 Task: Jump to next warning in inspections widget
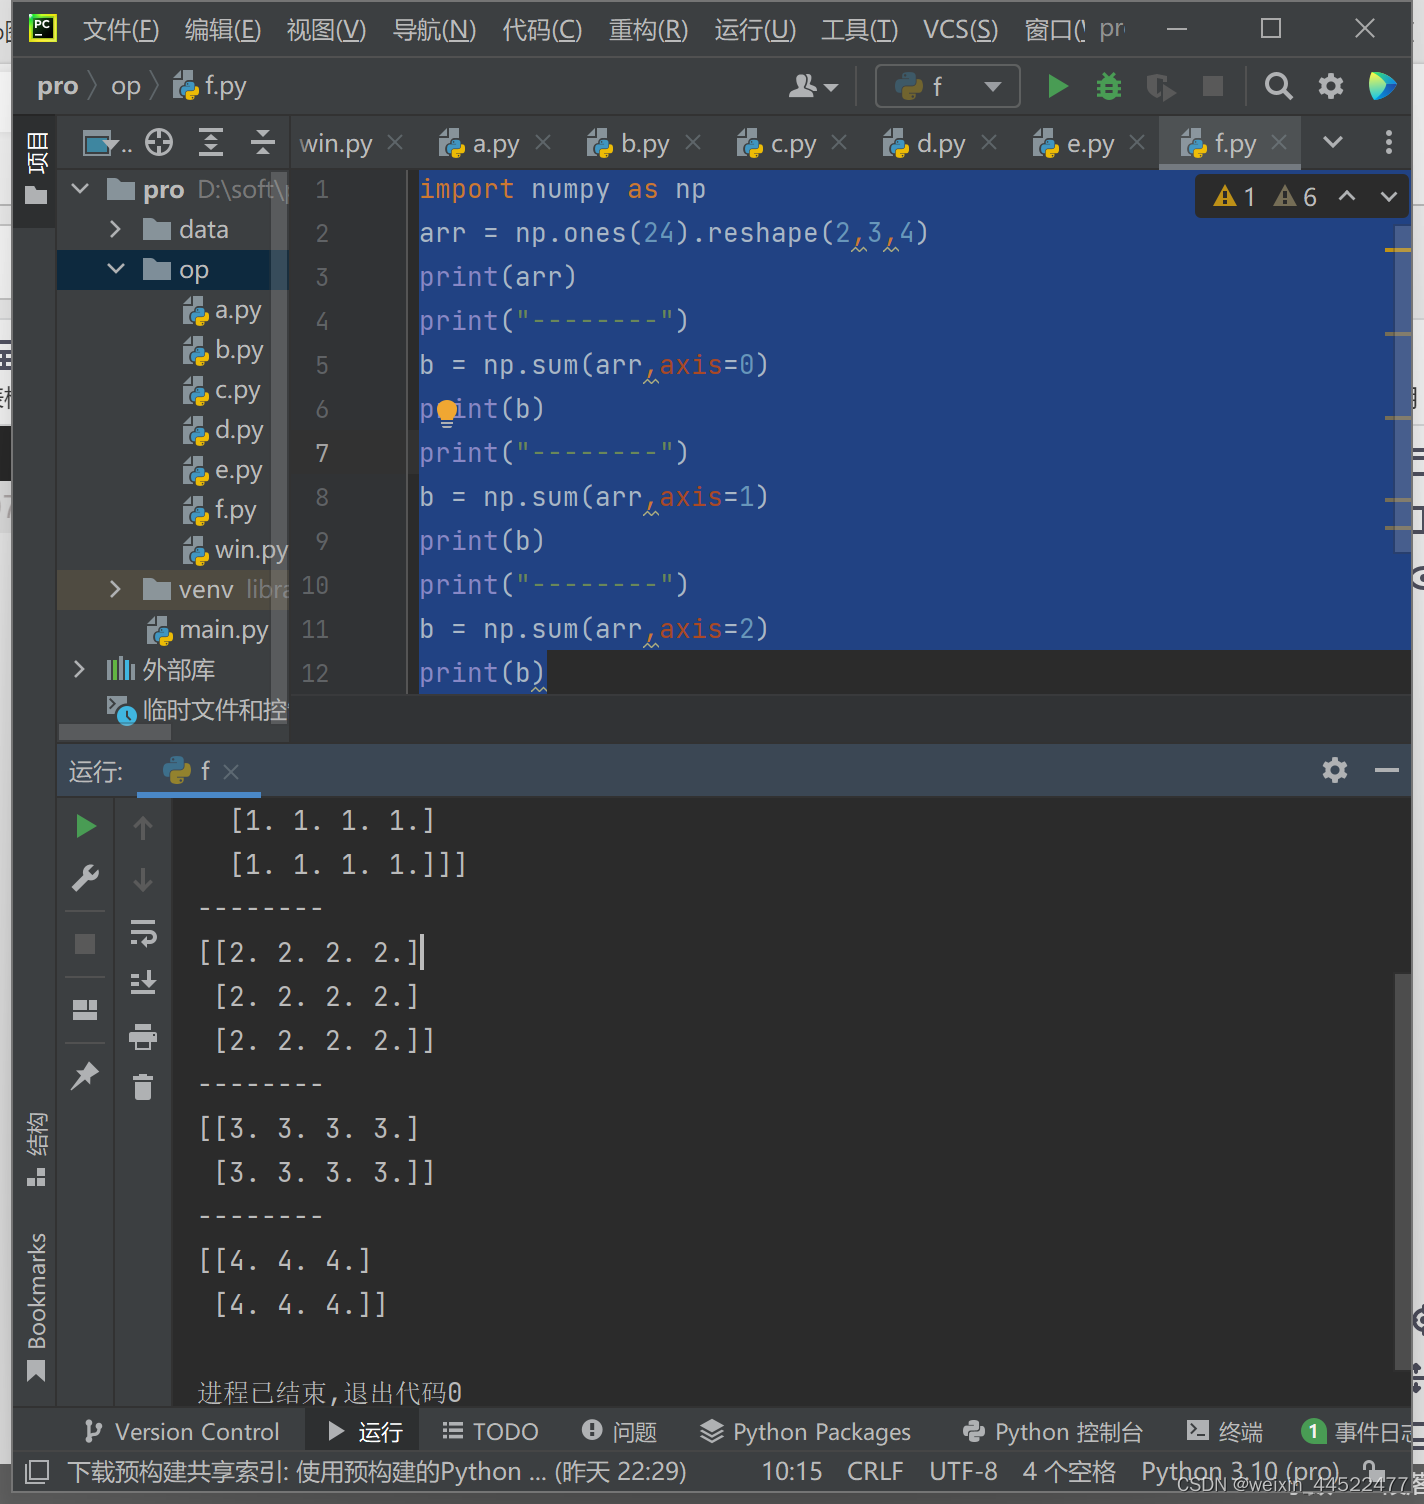tap(1388, 196)
